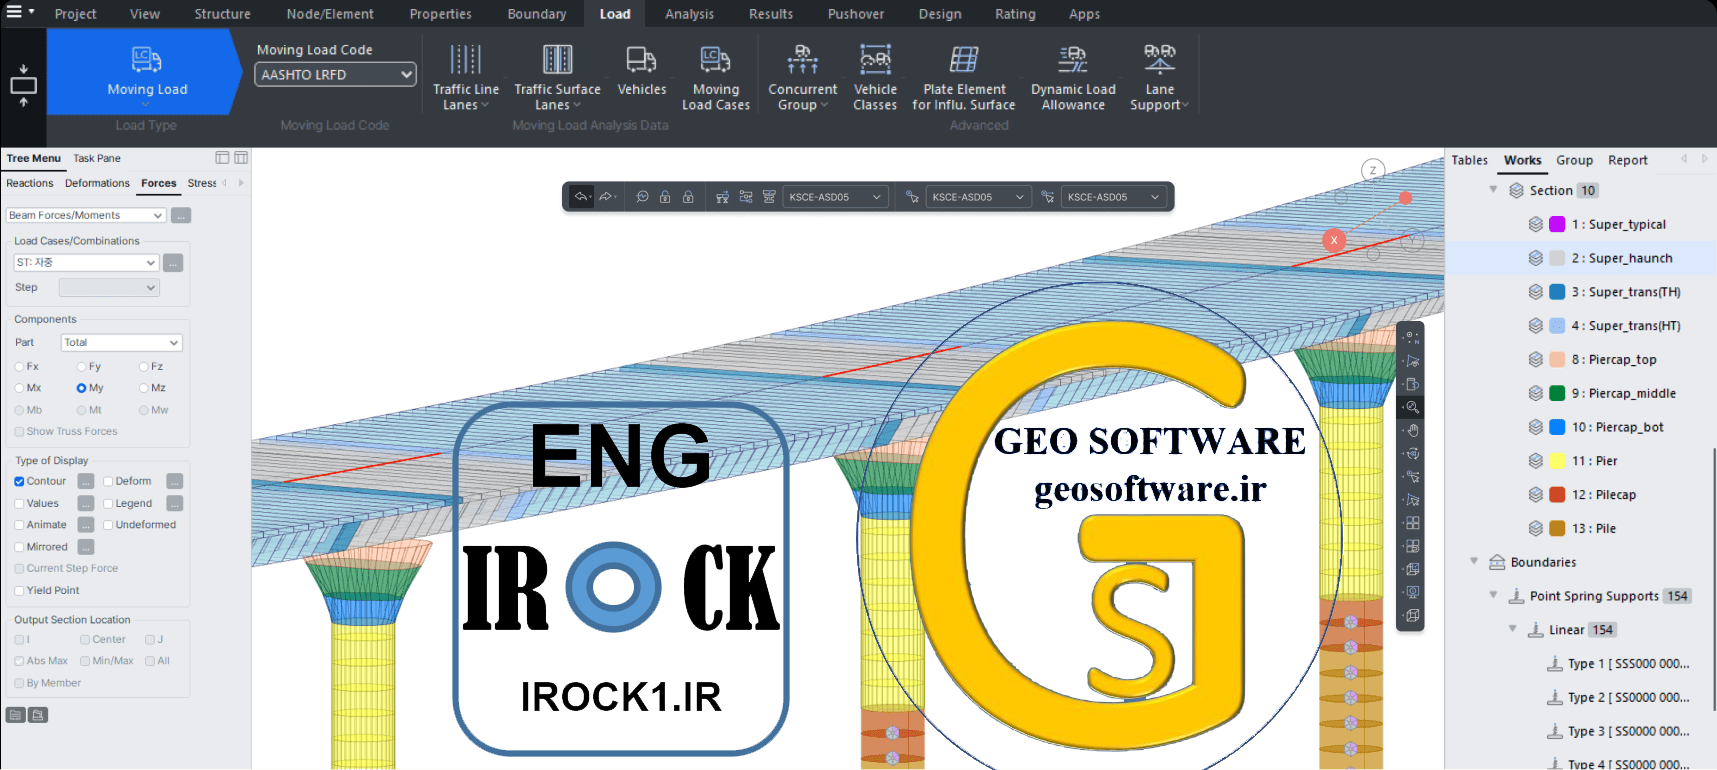
Task: Open the Tables tab in the right panel
Action: point(1469,160)
